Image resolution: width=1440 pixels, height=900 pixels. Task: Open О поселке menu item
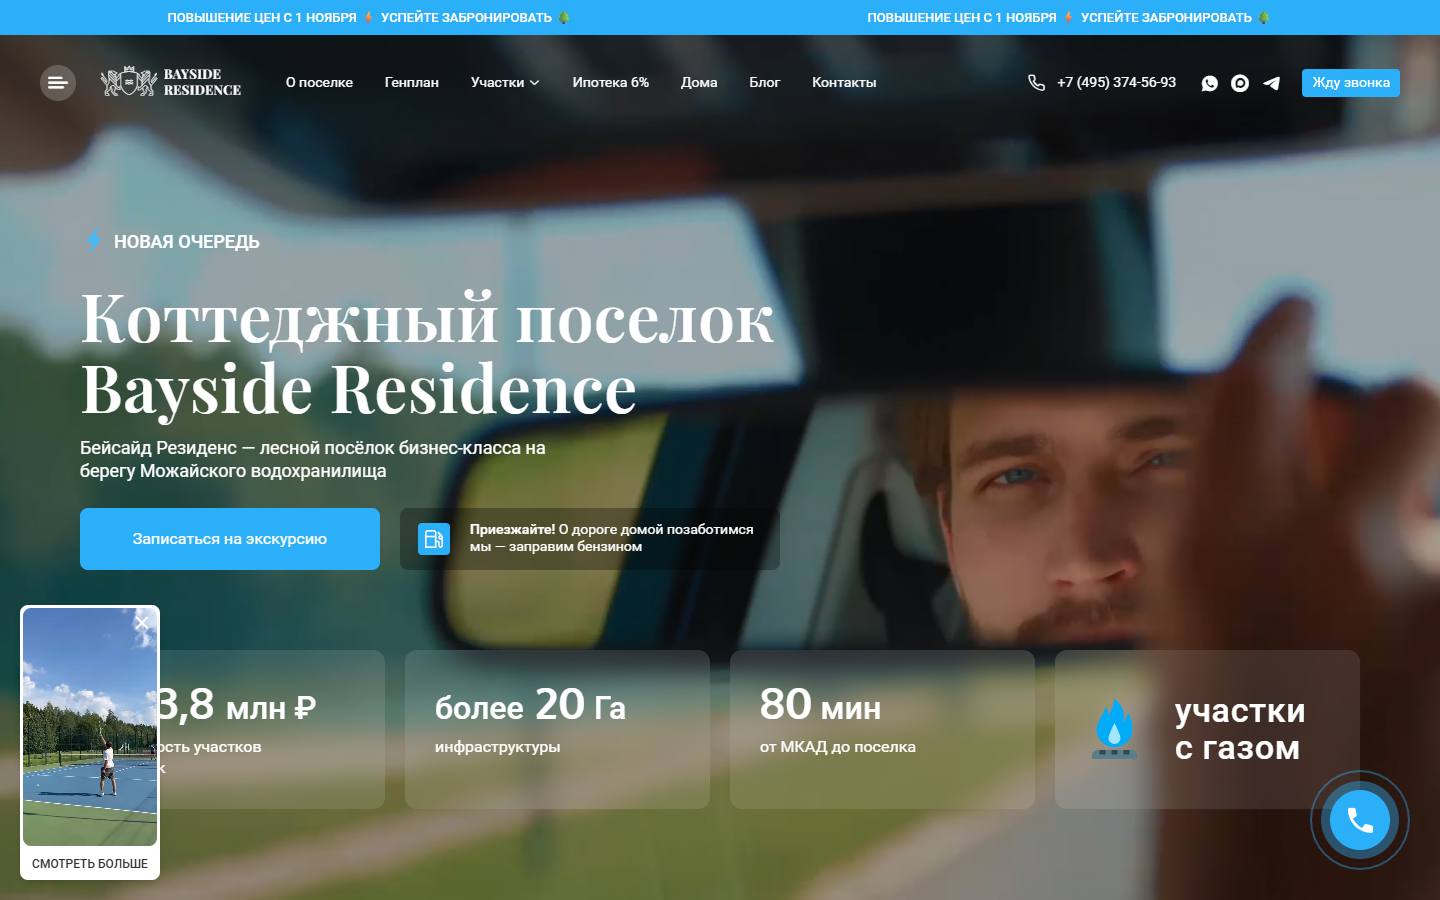[x=319, y=83]
